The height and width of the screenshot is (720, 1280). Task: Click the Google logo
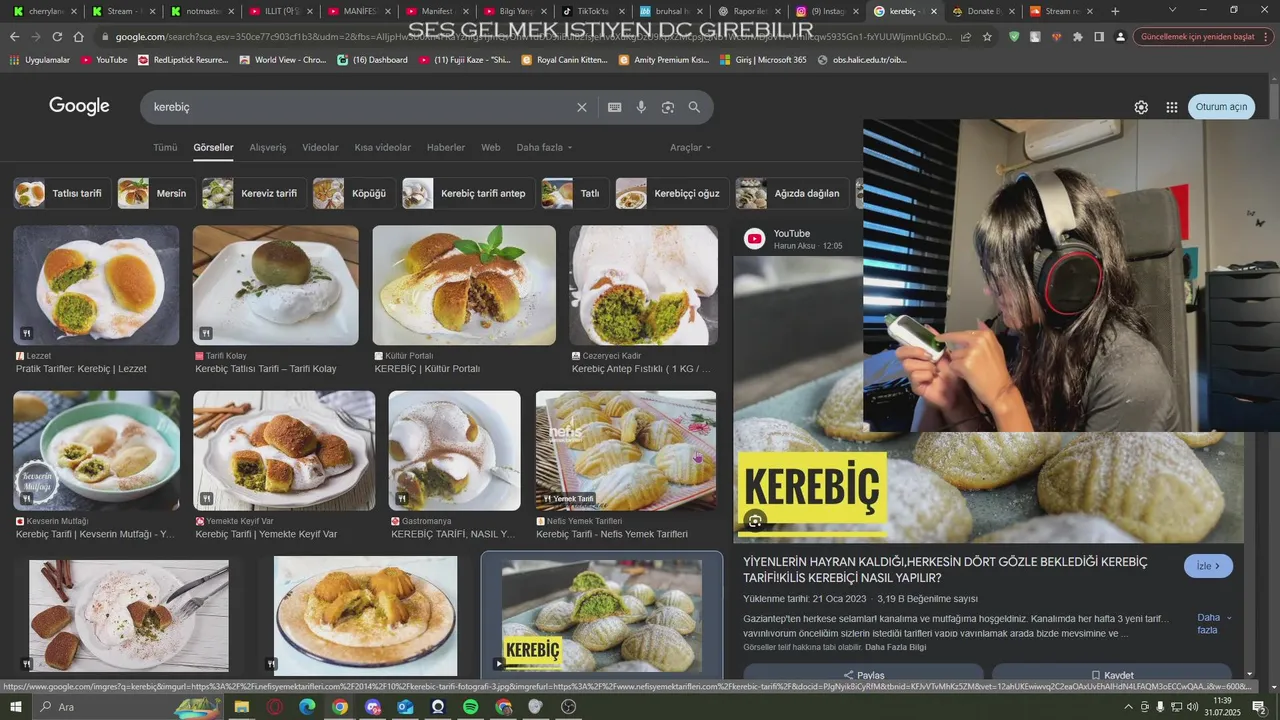(x=79, y=106)
